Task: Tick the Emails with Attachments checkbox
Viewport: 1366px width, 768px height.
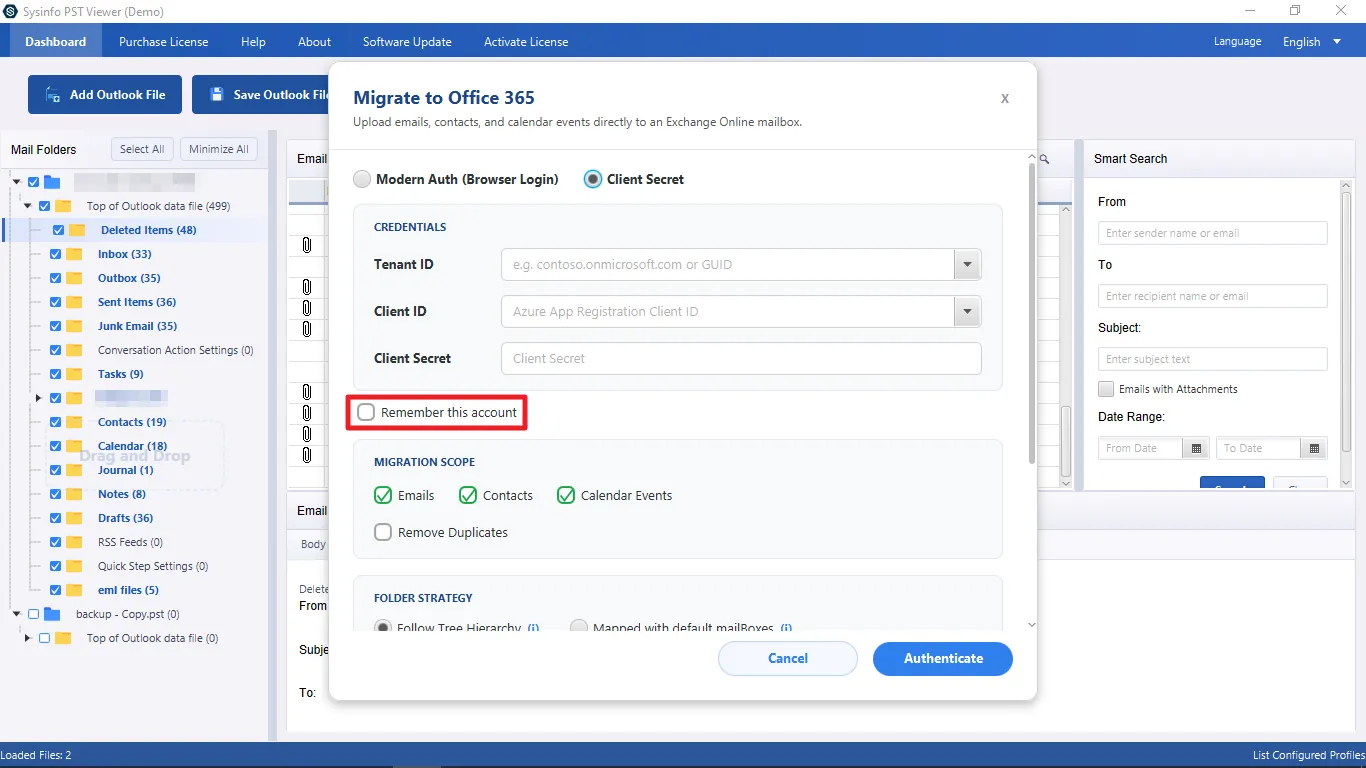Action: (x=1106, y=389)
